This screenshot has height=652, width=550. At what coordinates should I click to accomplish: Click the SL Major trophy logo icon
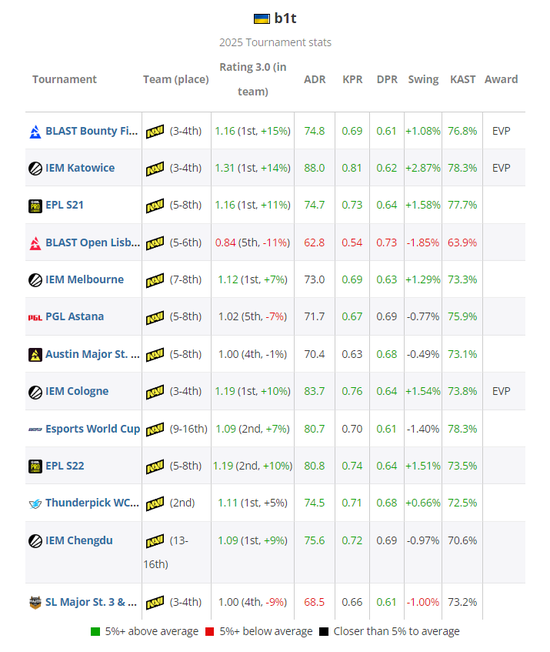point(35,602)
